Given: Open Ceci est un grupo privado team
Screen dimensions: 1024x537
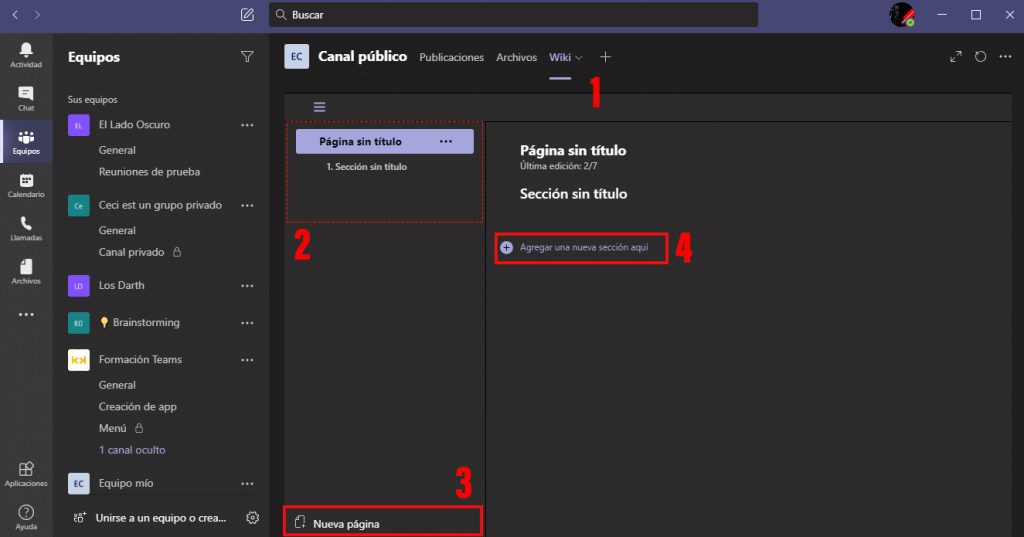Looking at the screenshot, I should (x=160, y=204).
